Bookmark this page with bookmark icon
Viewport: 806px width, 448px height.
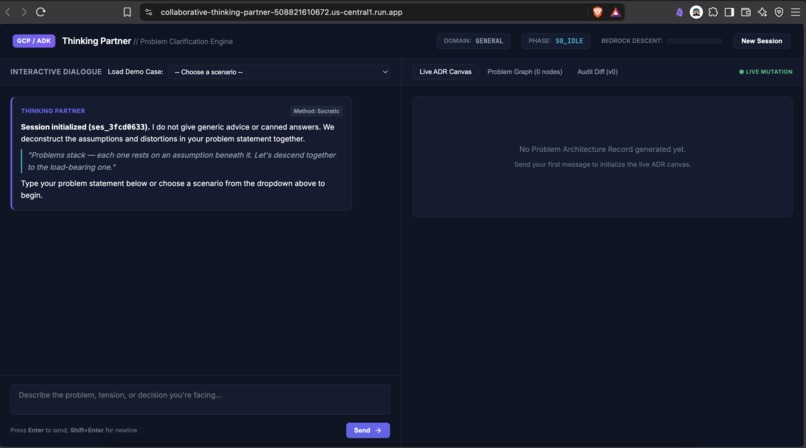pyautogui.click(x=127, y=12)
